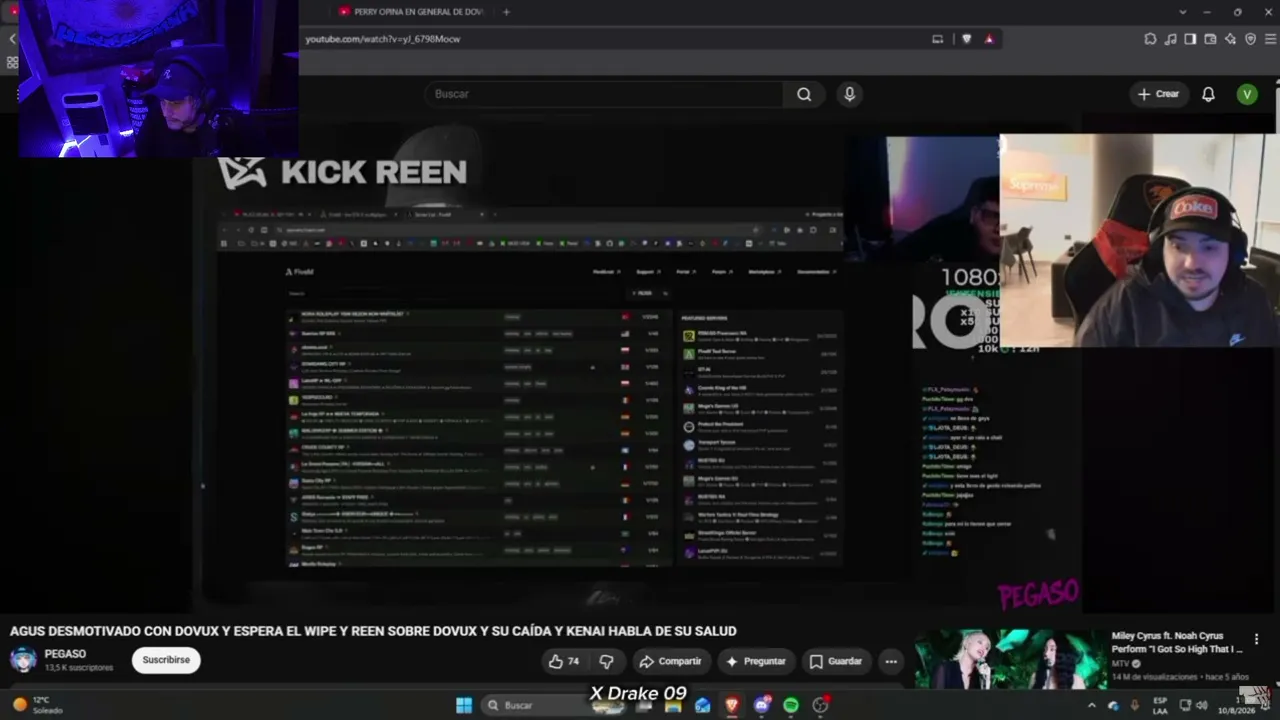Screen dimensions: 1280x720
Task: Like the video with 74 likes
Action: pos(563,661)
